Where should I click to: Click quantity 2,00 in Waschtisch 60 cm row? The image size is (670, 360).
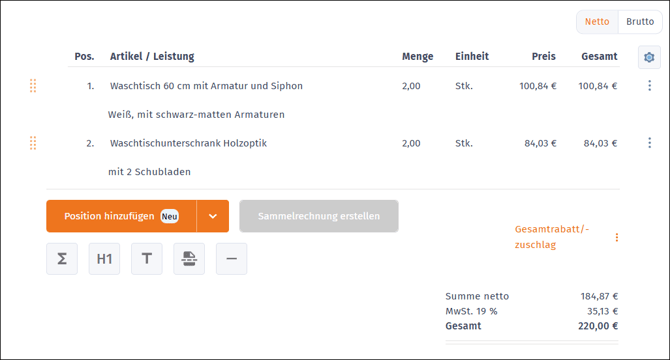point(411,86)
